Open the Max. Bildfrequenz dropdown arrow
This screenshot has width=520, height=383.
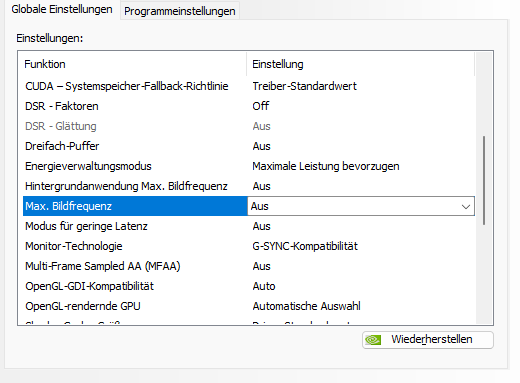pyautogui.click(x=466, y=206)
